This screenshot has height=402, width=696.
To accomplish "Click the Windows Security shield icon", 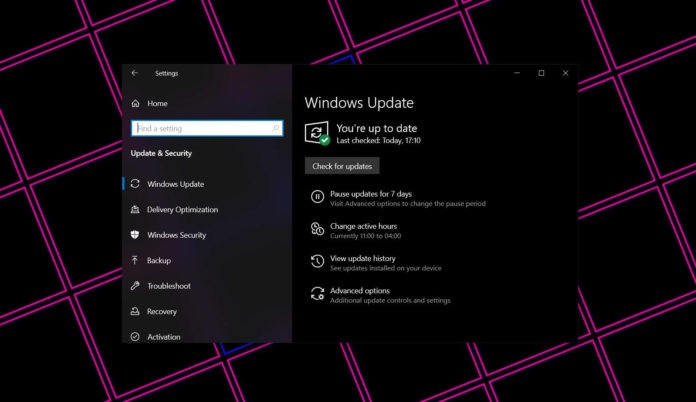I will (x=136, y=235).
